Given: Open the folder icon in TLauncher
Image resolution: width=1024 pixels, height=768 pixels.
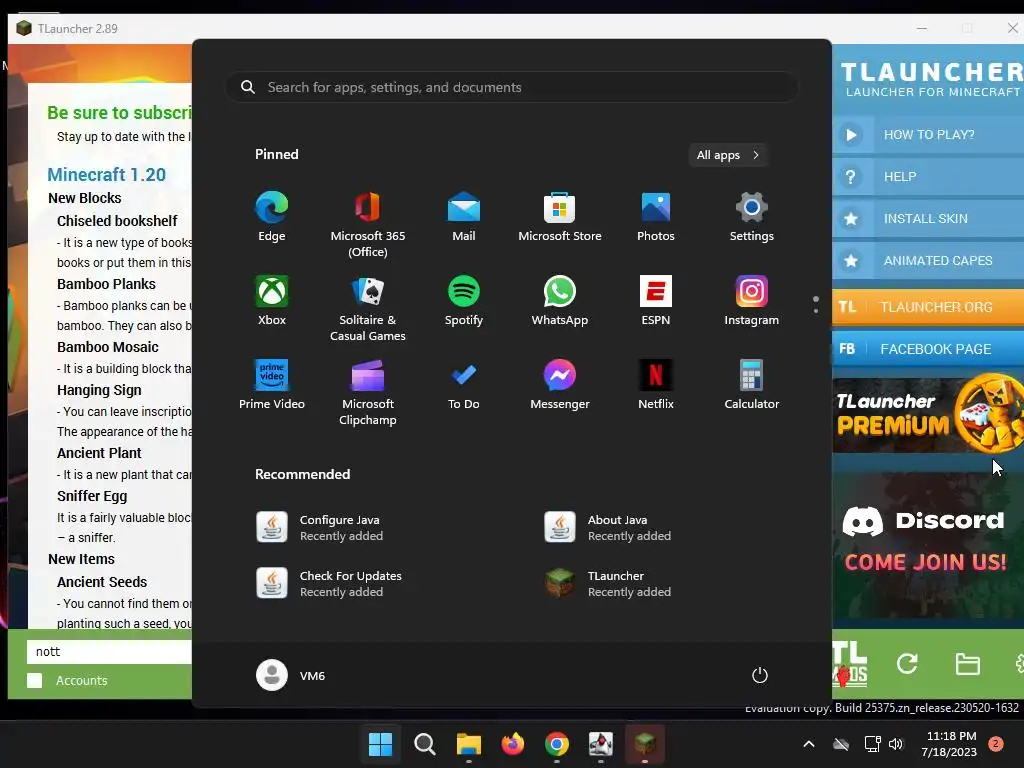Looking at the screenshot, I should [x=967, y=664].
